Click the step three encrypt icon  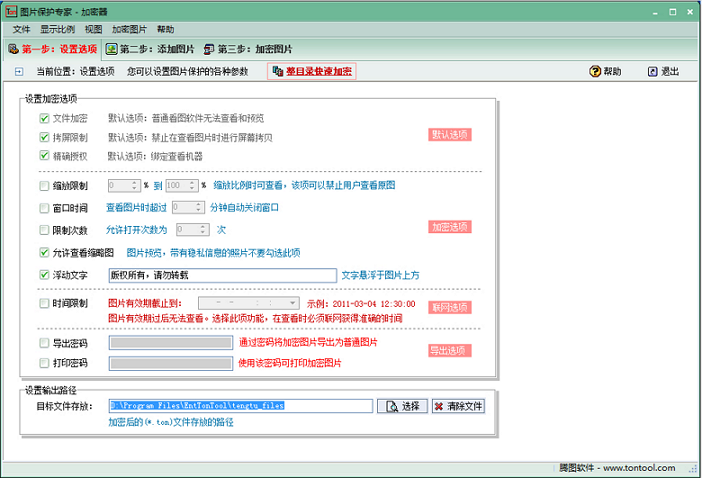pyautogui.click(x=209, y=49)
